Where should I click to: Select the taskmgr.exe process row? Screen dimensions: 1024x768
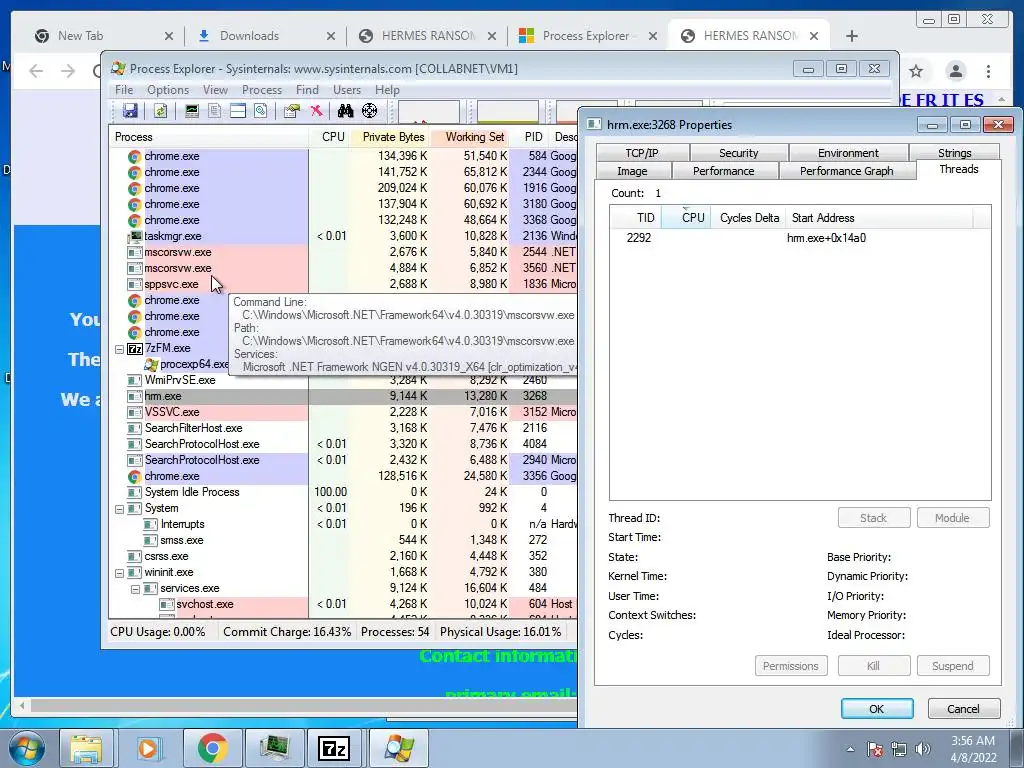pos(344,236)
